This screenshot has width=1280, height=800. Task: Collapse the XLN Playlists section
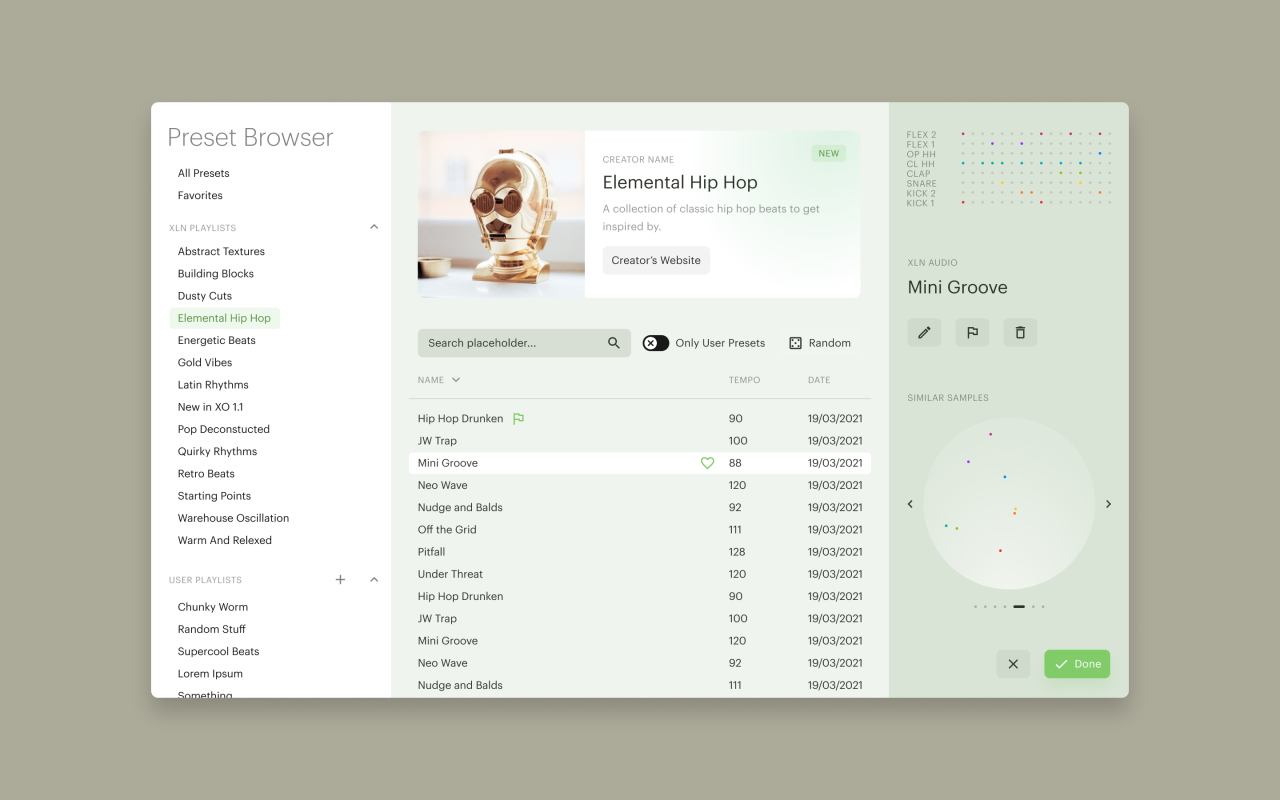point(374,227)
